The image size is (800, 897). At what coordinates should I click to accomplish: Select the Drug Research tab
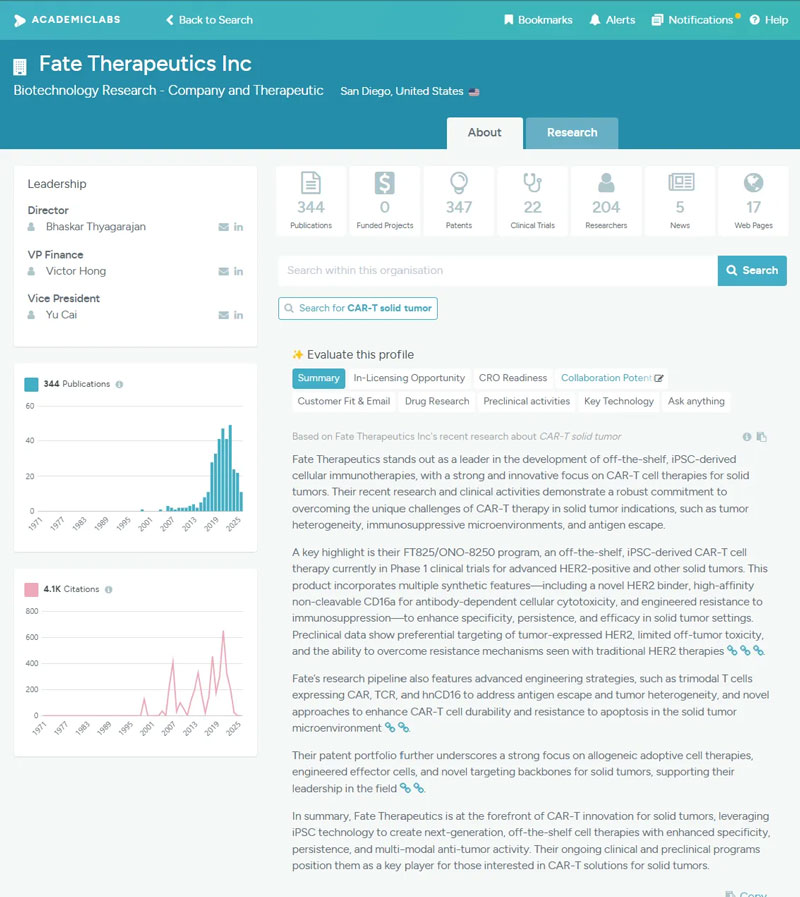pyautogui.click(x=437, y=402)
